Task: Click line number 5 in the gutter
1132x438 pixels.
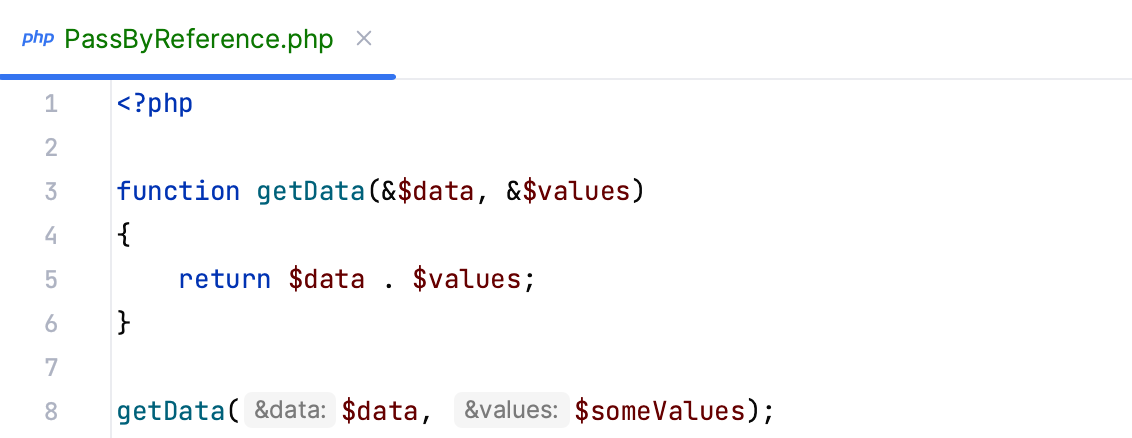Action: pyautogui.click(x=51, y=278)
